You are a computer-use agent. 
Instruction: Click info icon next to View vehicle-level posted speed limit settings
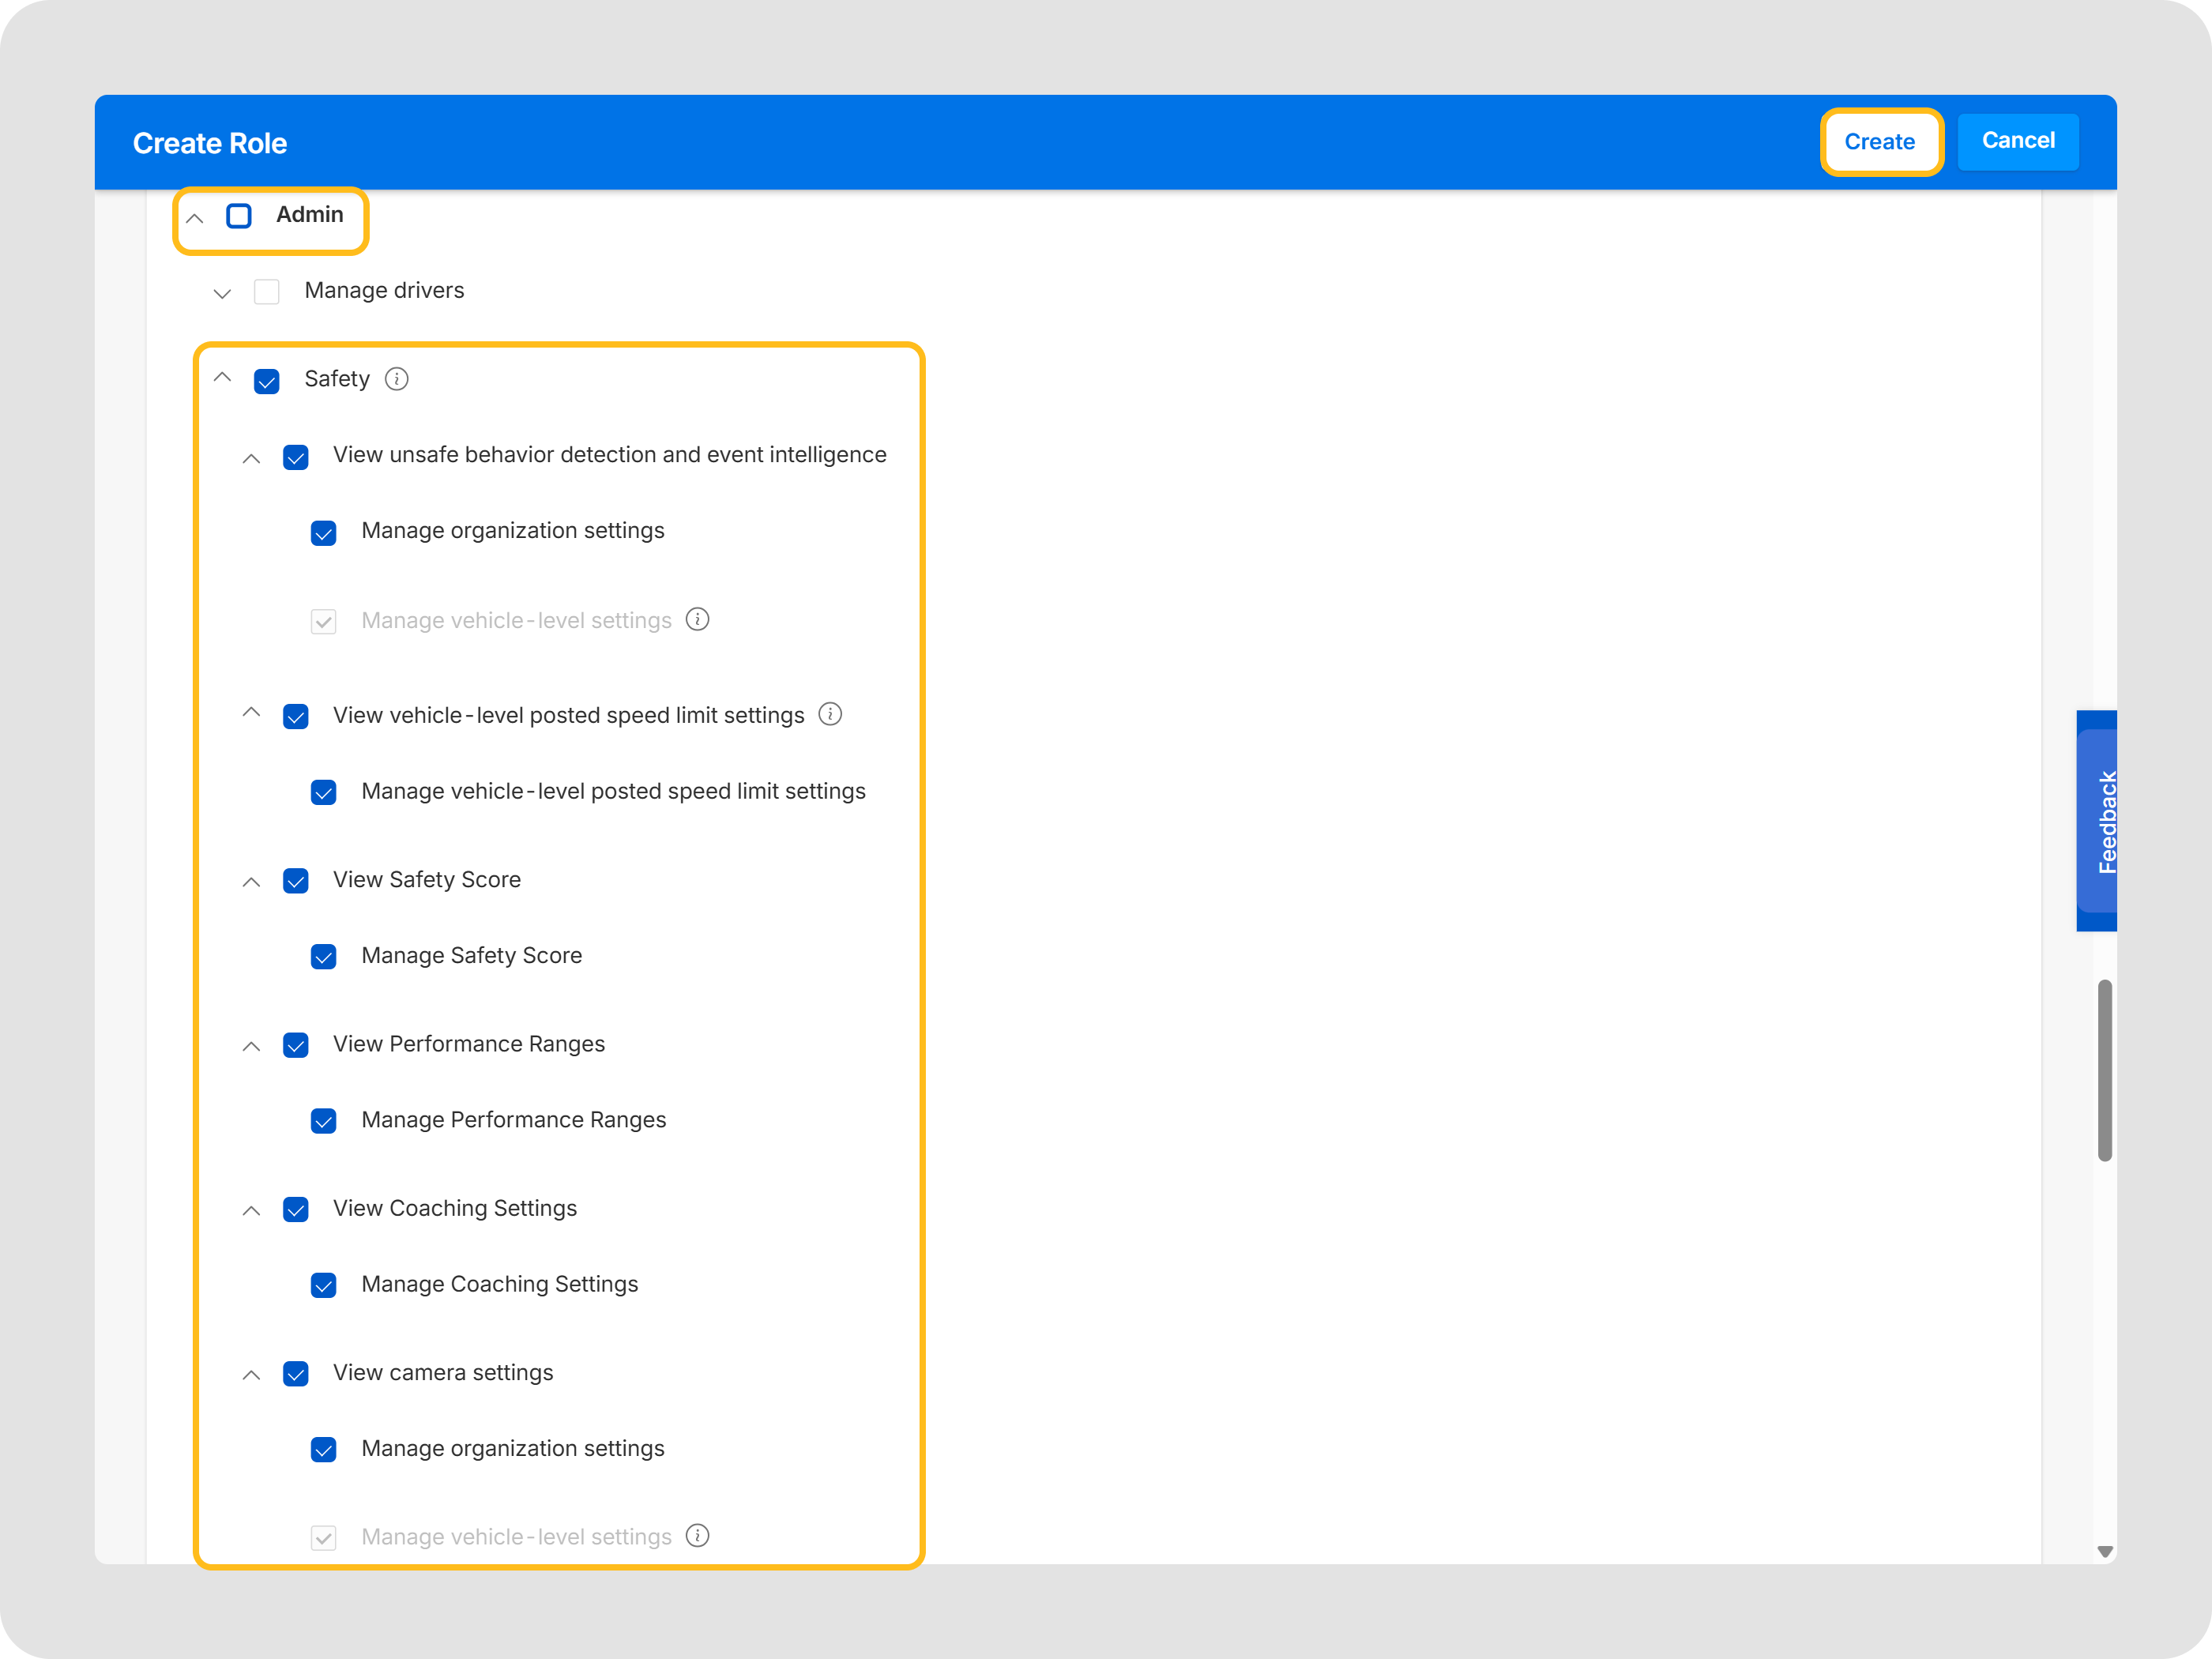tap(830, 714)
